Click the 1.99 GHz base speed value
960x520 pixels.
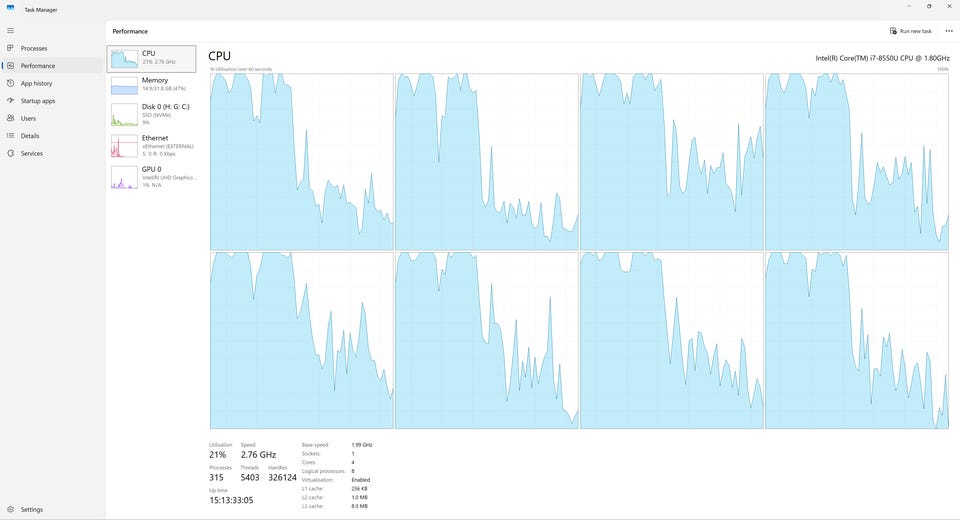tap(362, 445)
